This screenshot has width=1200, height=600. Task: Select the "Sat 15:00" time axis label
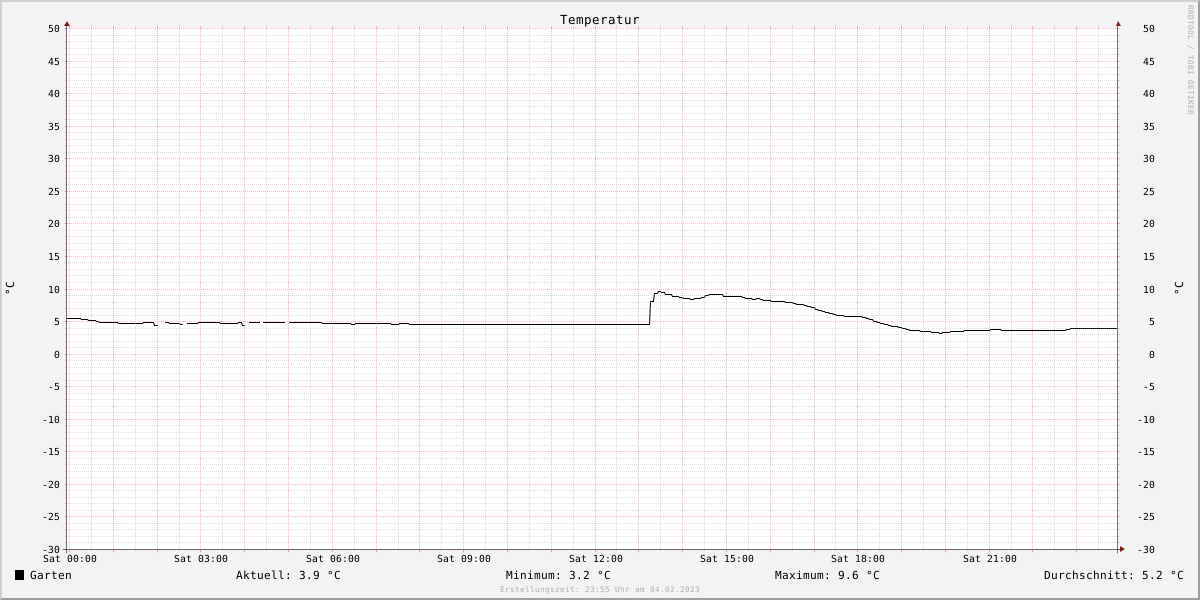point(727,559)
